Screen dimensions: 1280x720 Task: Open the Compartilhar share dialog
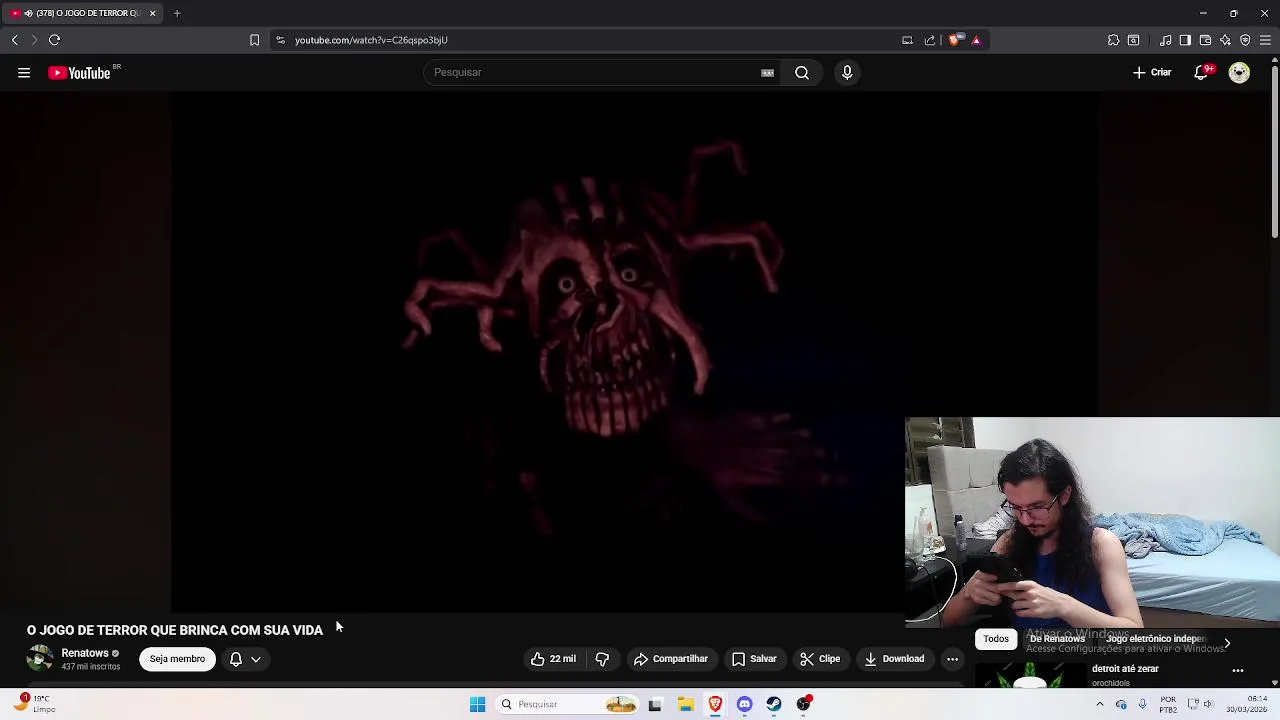point(671,659)
